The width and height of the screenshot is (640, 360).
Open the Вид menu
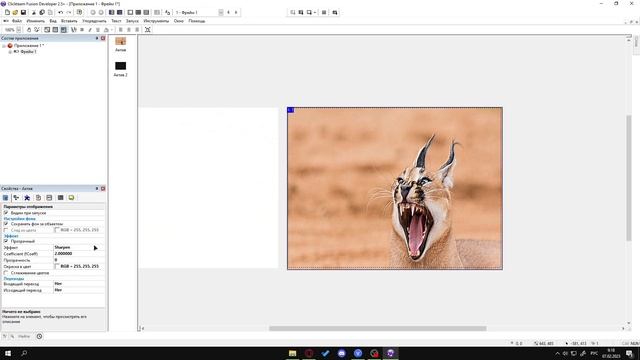[53, 21]
